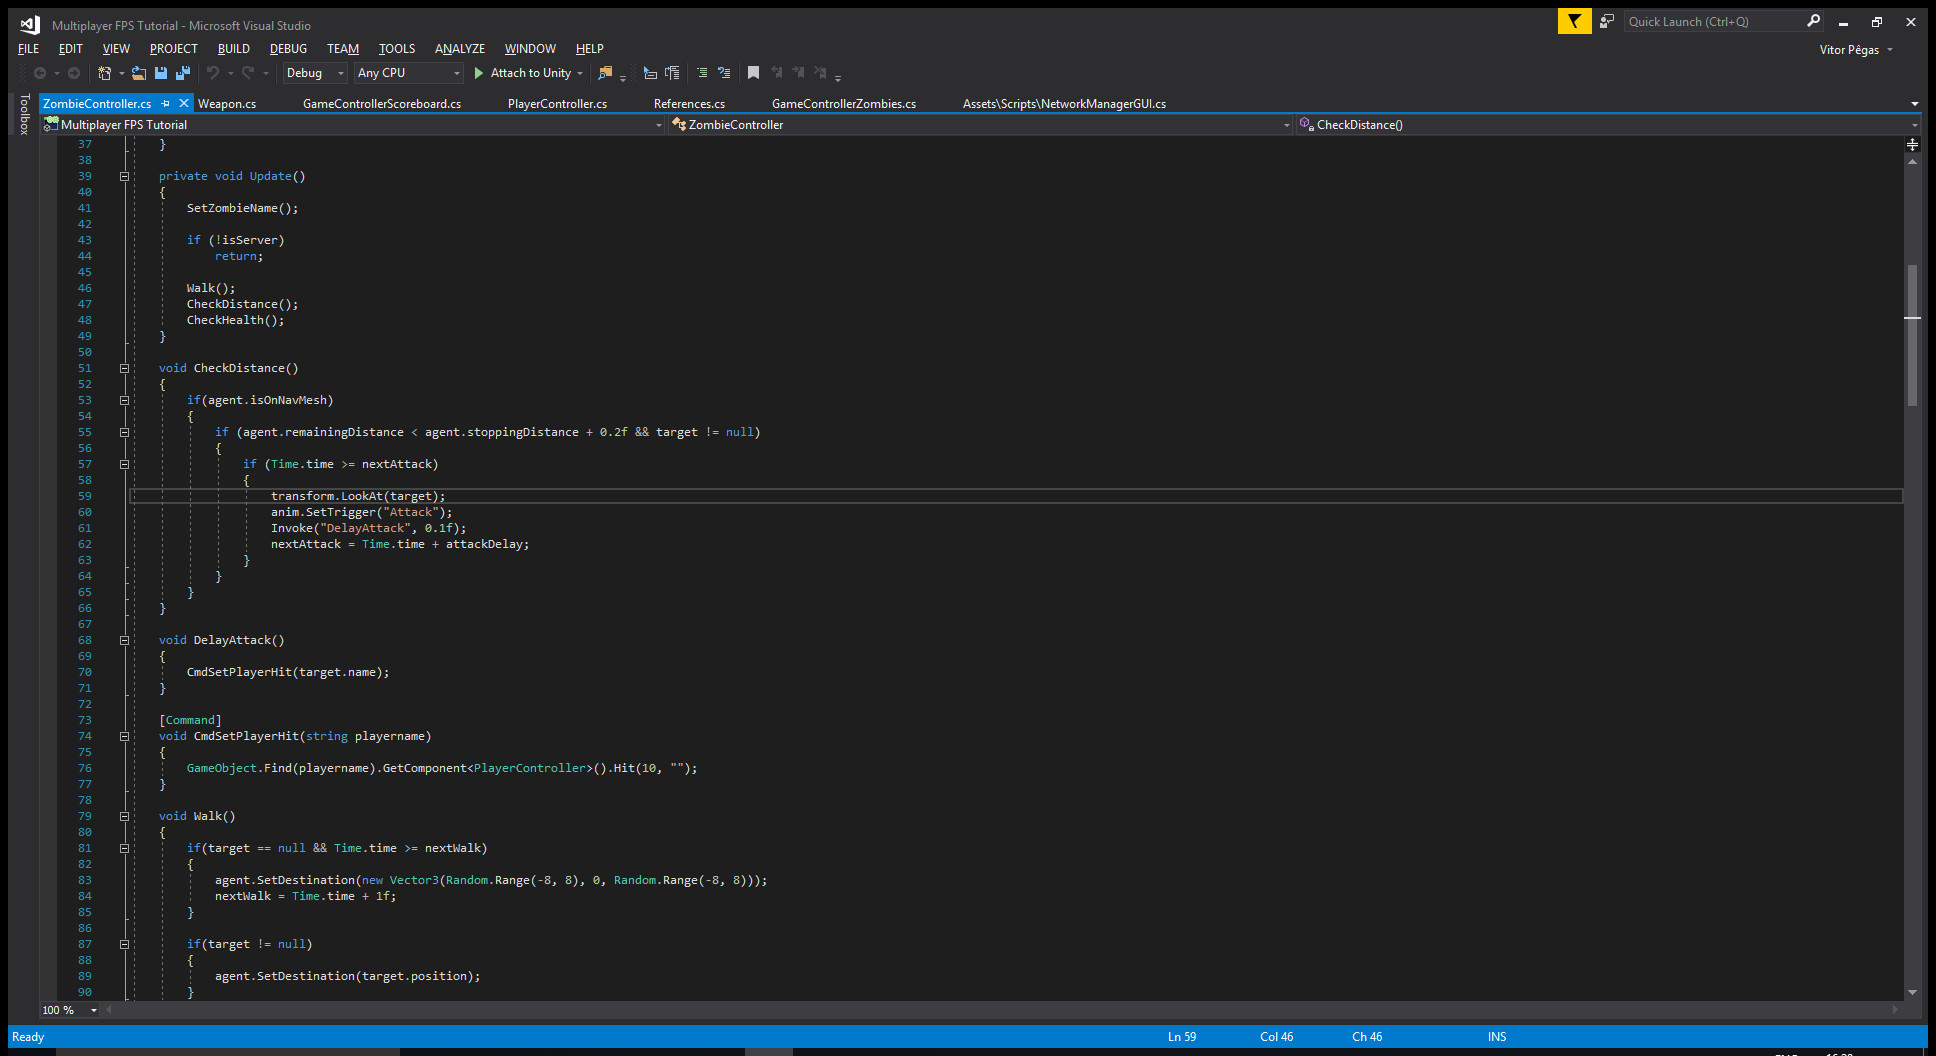
Task: Toggle a bookmark using the bookmark flag icon
Action: coord(754,72)
